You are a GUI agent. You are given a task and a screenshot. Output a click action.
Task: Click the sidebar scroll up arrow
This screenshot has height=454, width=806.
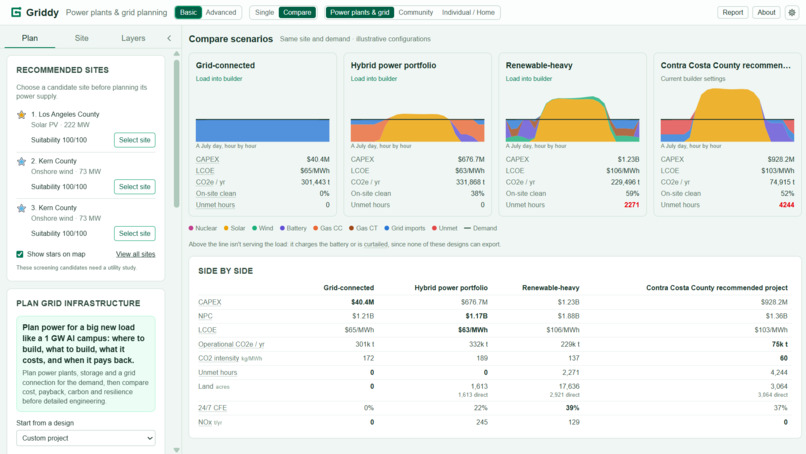tap(176, 53)
